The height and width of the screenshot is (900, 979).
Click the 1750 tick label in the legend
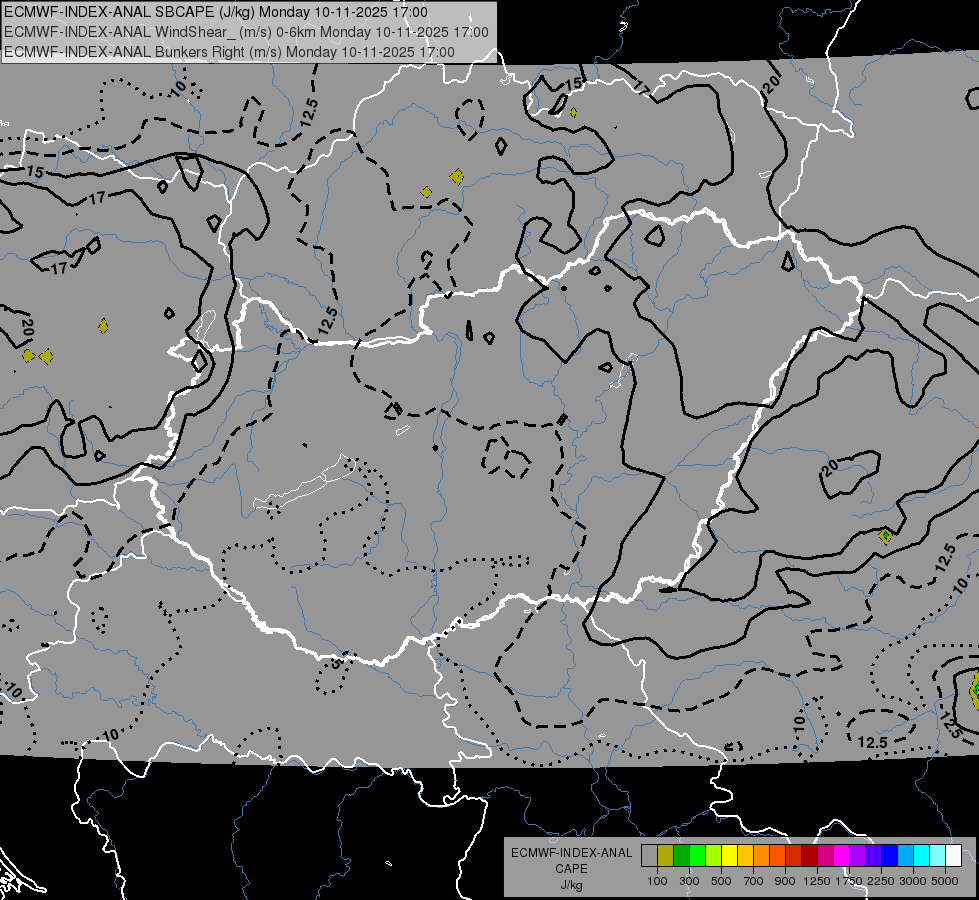click(849, 881)
